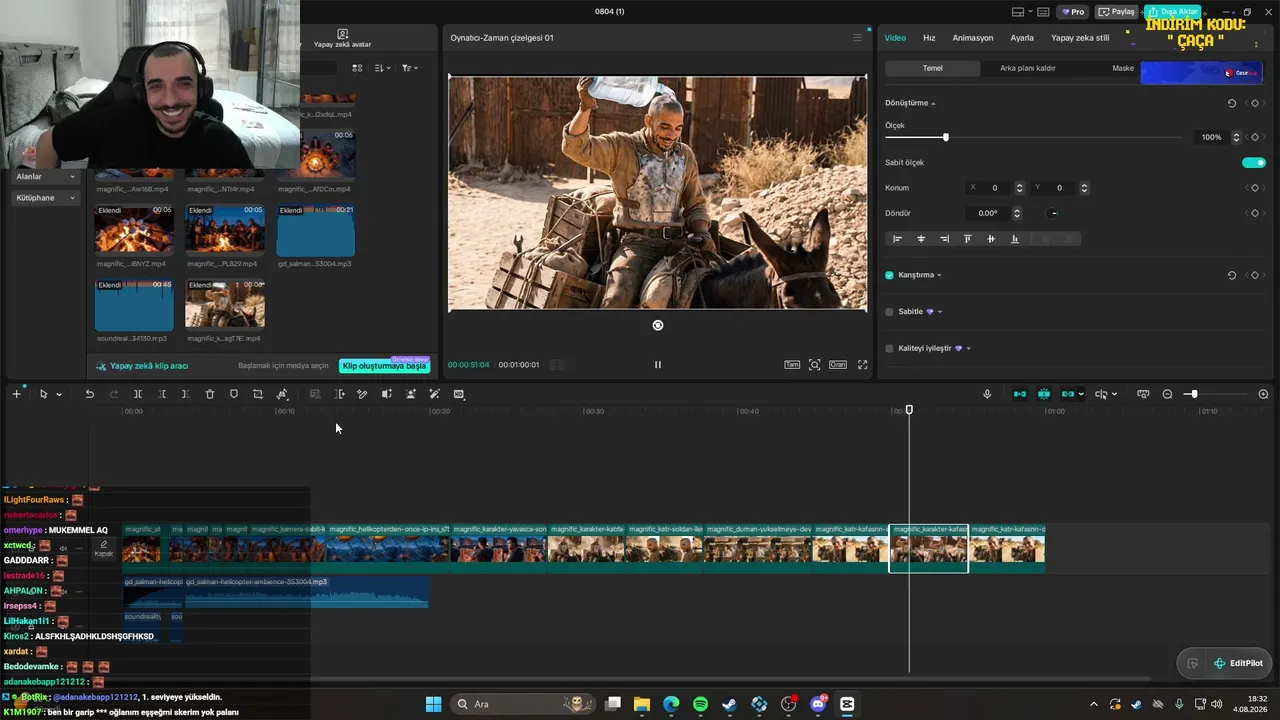The width and height of the screenshot is (1280, 720).
Task: Click the Döndür rotation dial
Action: (1054, 213)
